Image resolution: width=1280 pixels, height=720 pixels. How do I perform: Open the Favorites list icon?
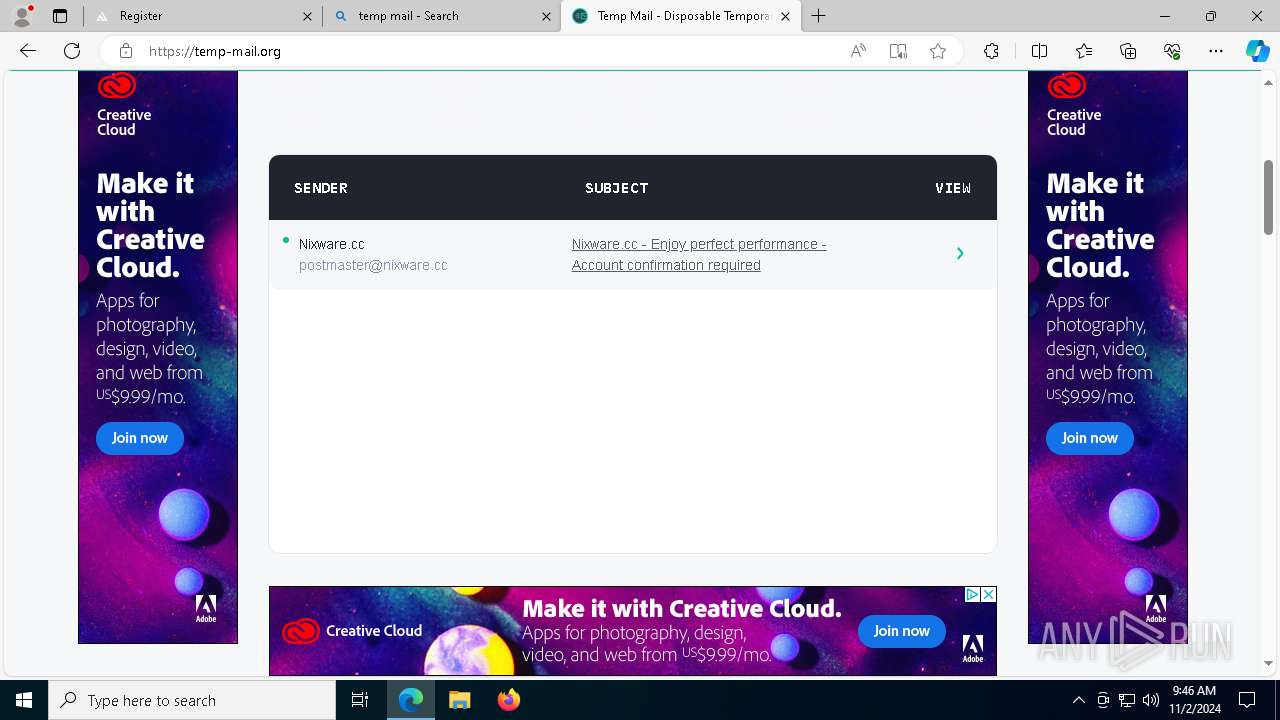point(1084,51)
